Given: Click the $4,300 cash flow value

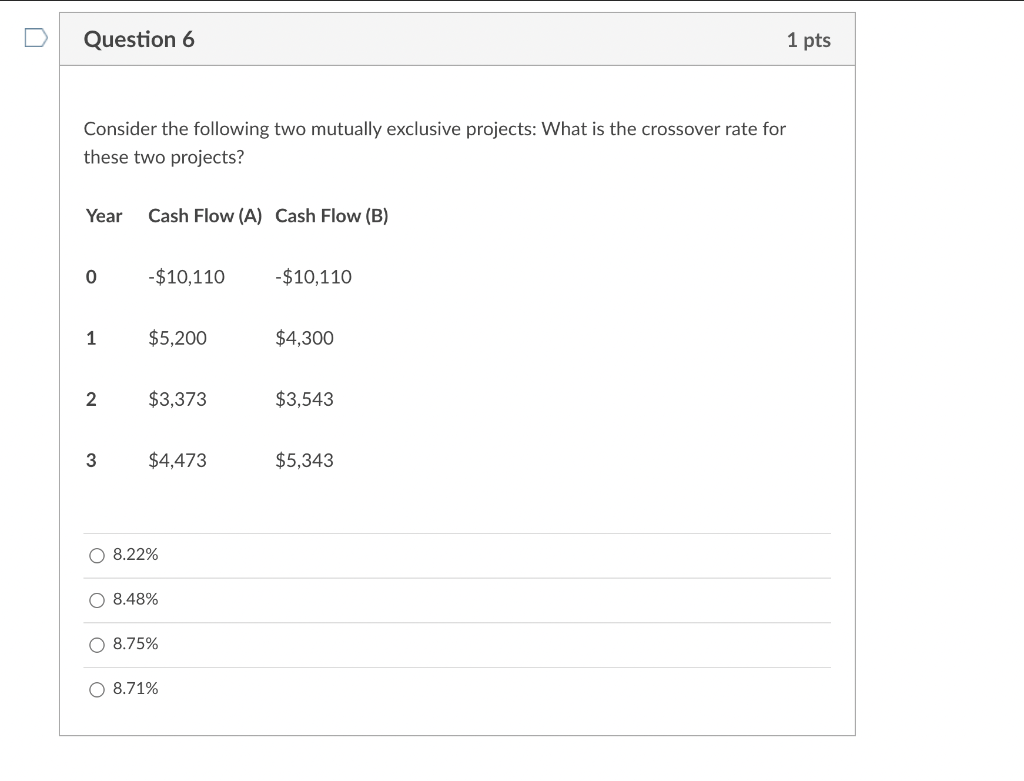Looking at the screenshot, I should pyautogui.click(x=304, y=338).
